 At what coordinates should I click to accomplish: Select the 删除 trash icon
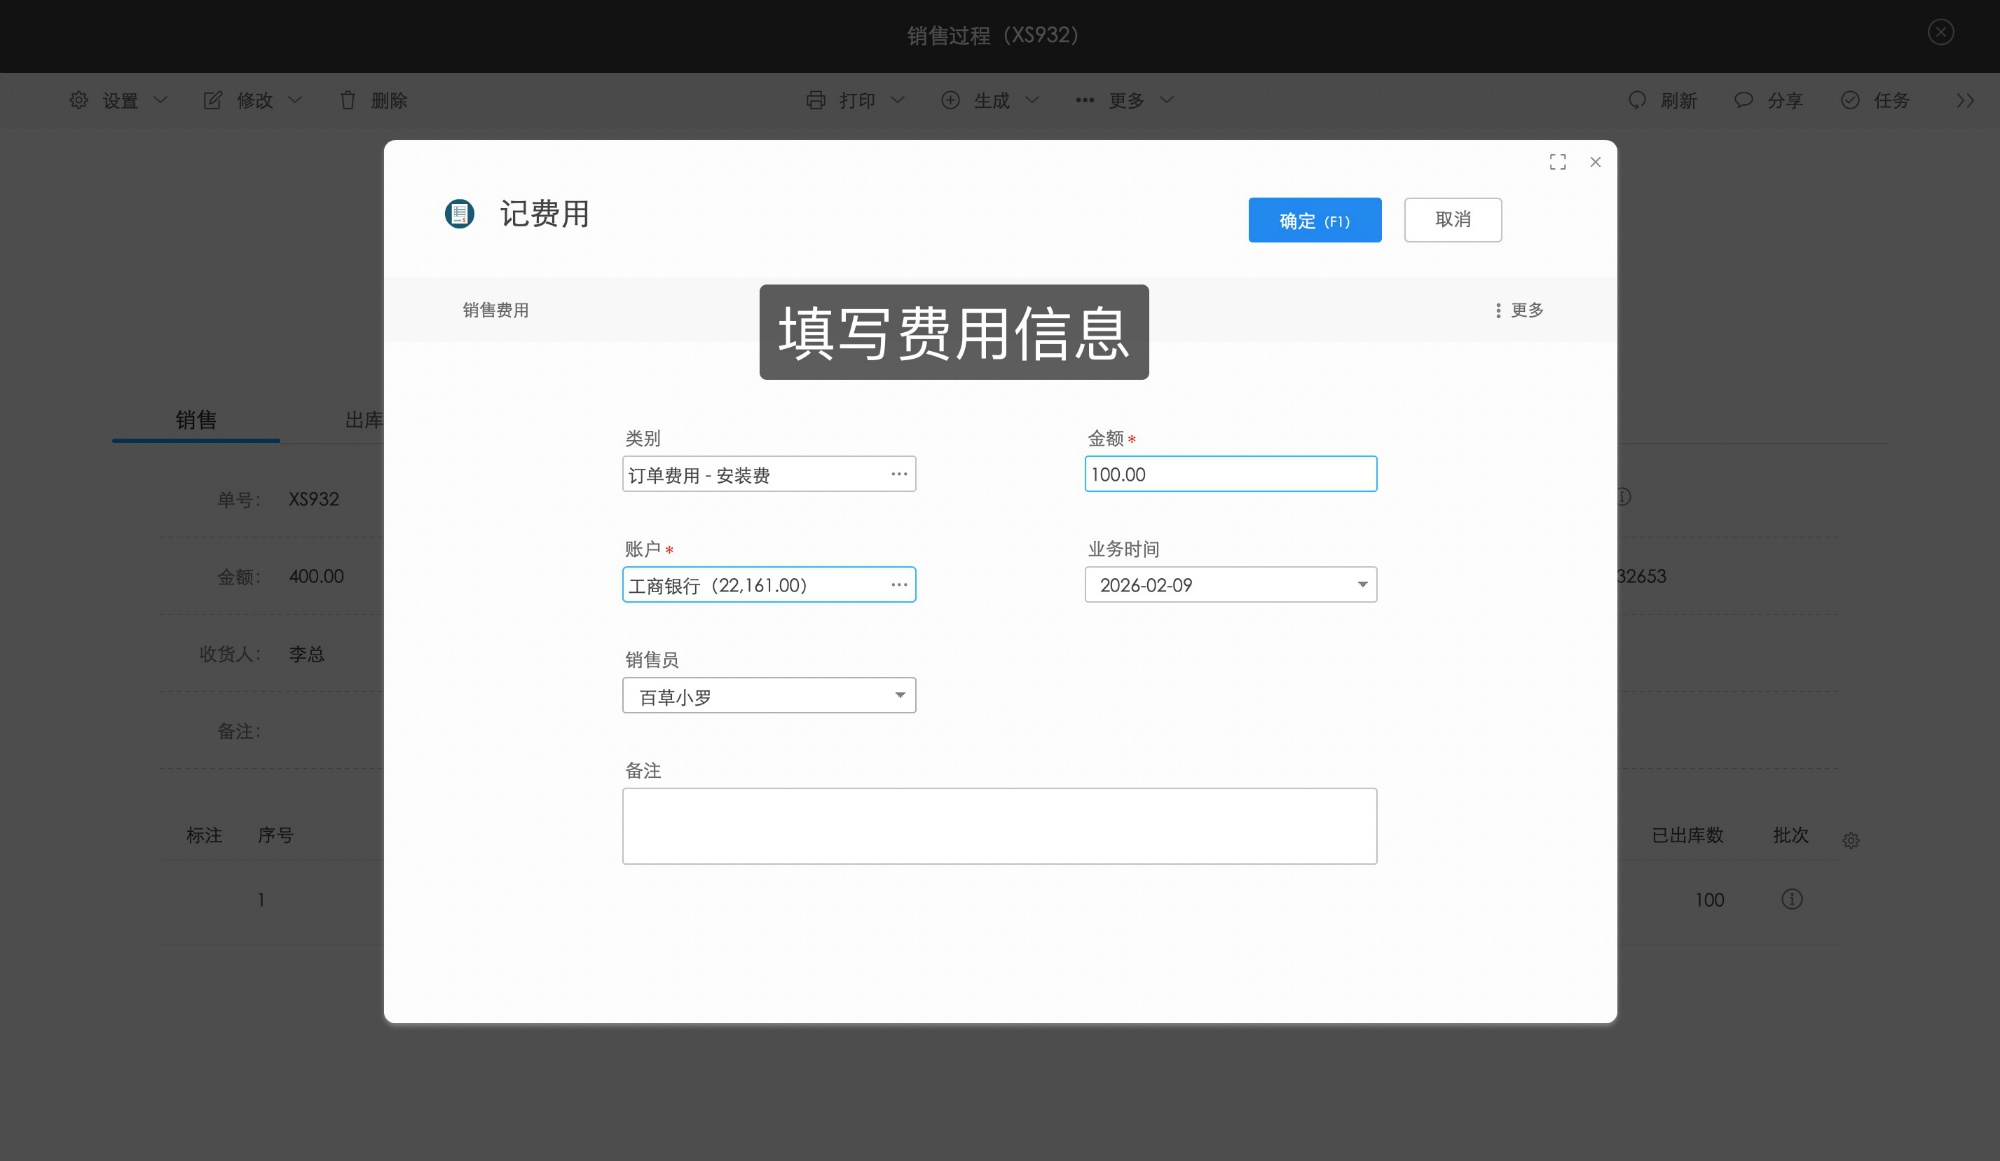click(x=347, y=100)
